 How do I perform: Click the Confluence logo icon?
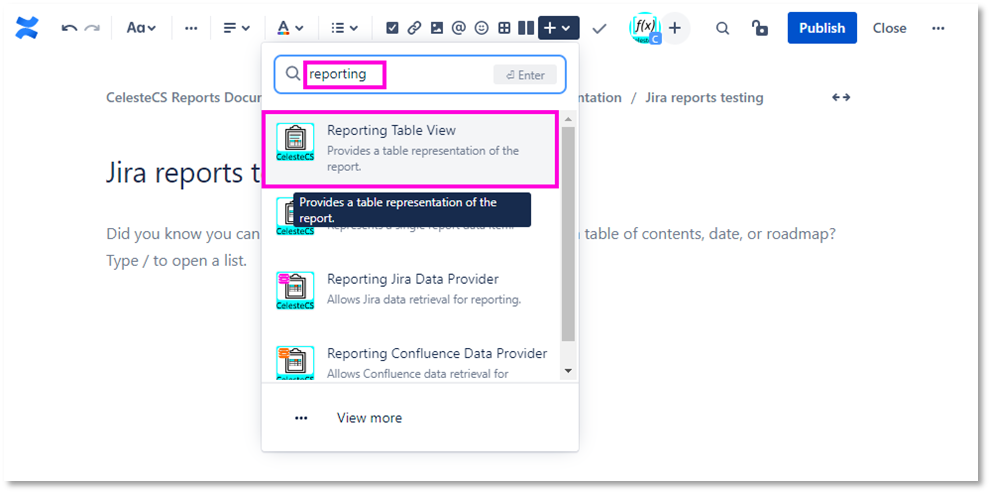tap(27, 28)
